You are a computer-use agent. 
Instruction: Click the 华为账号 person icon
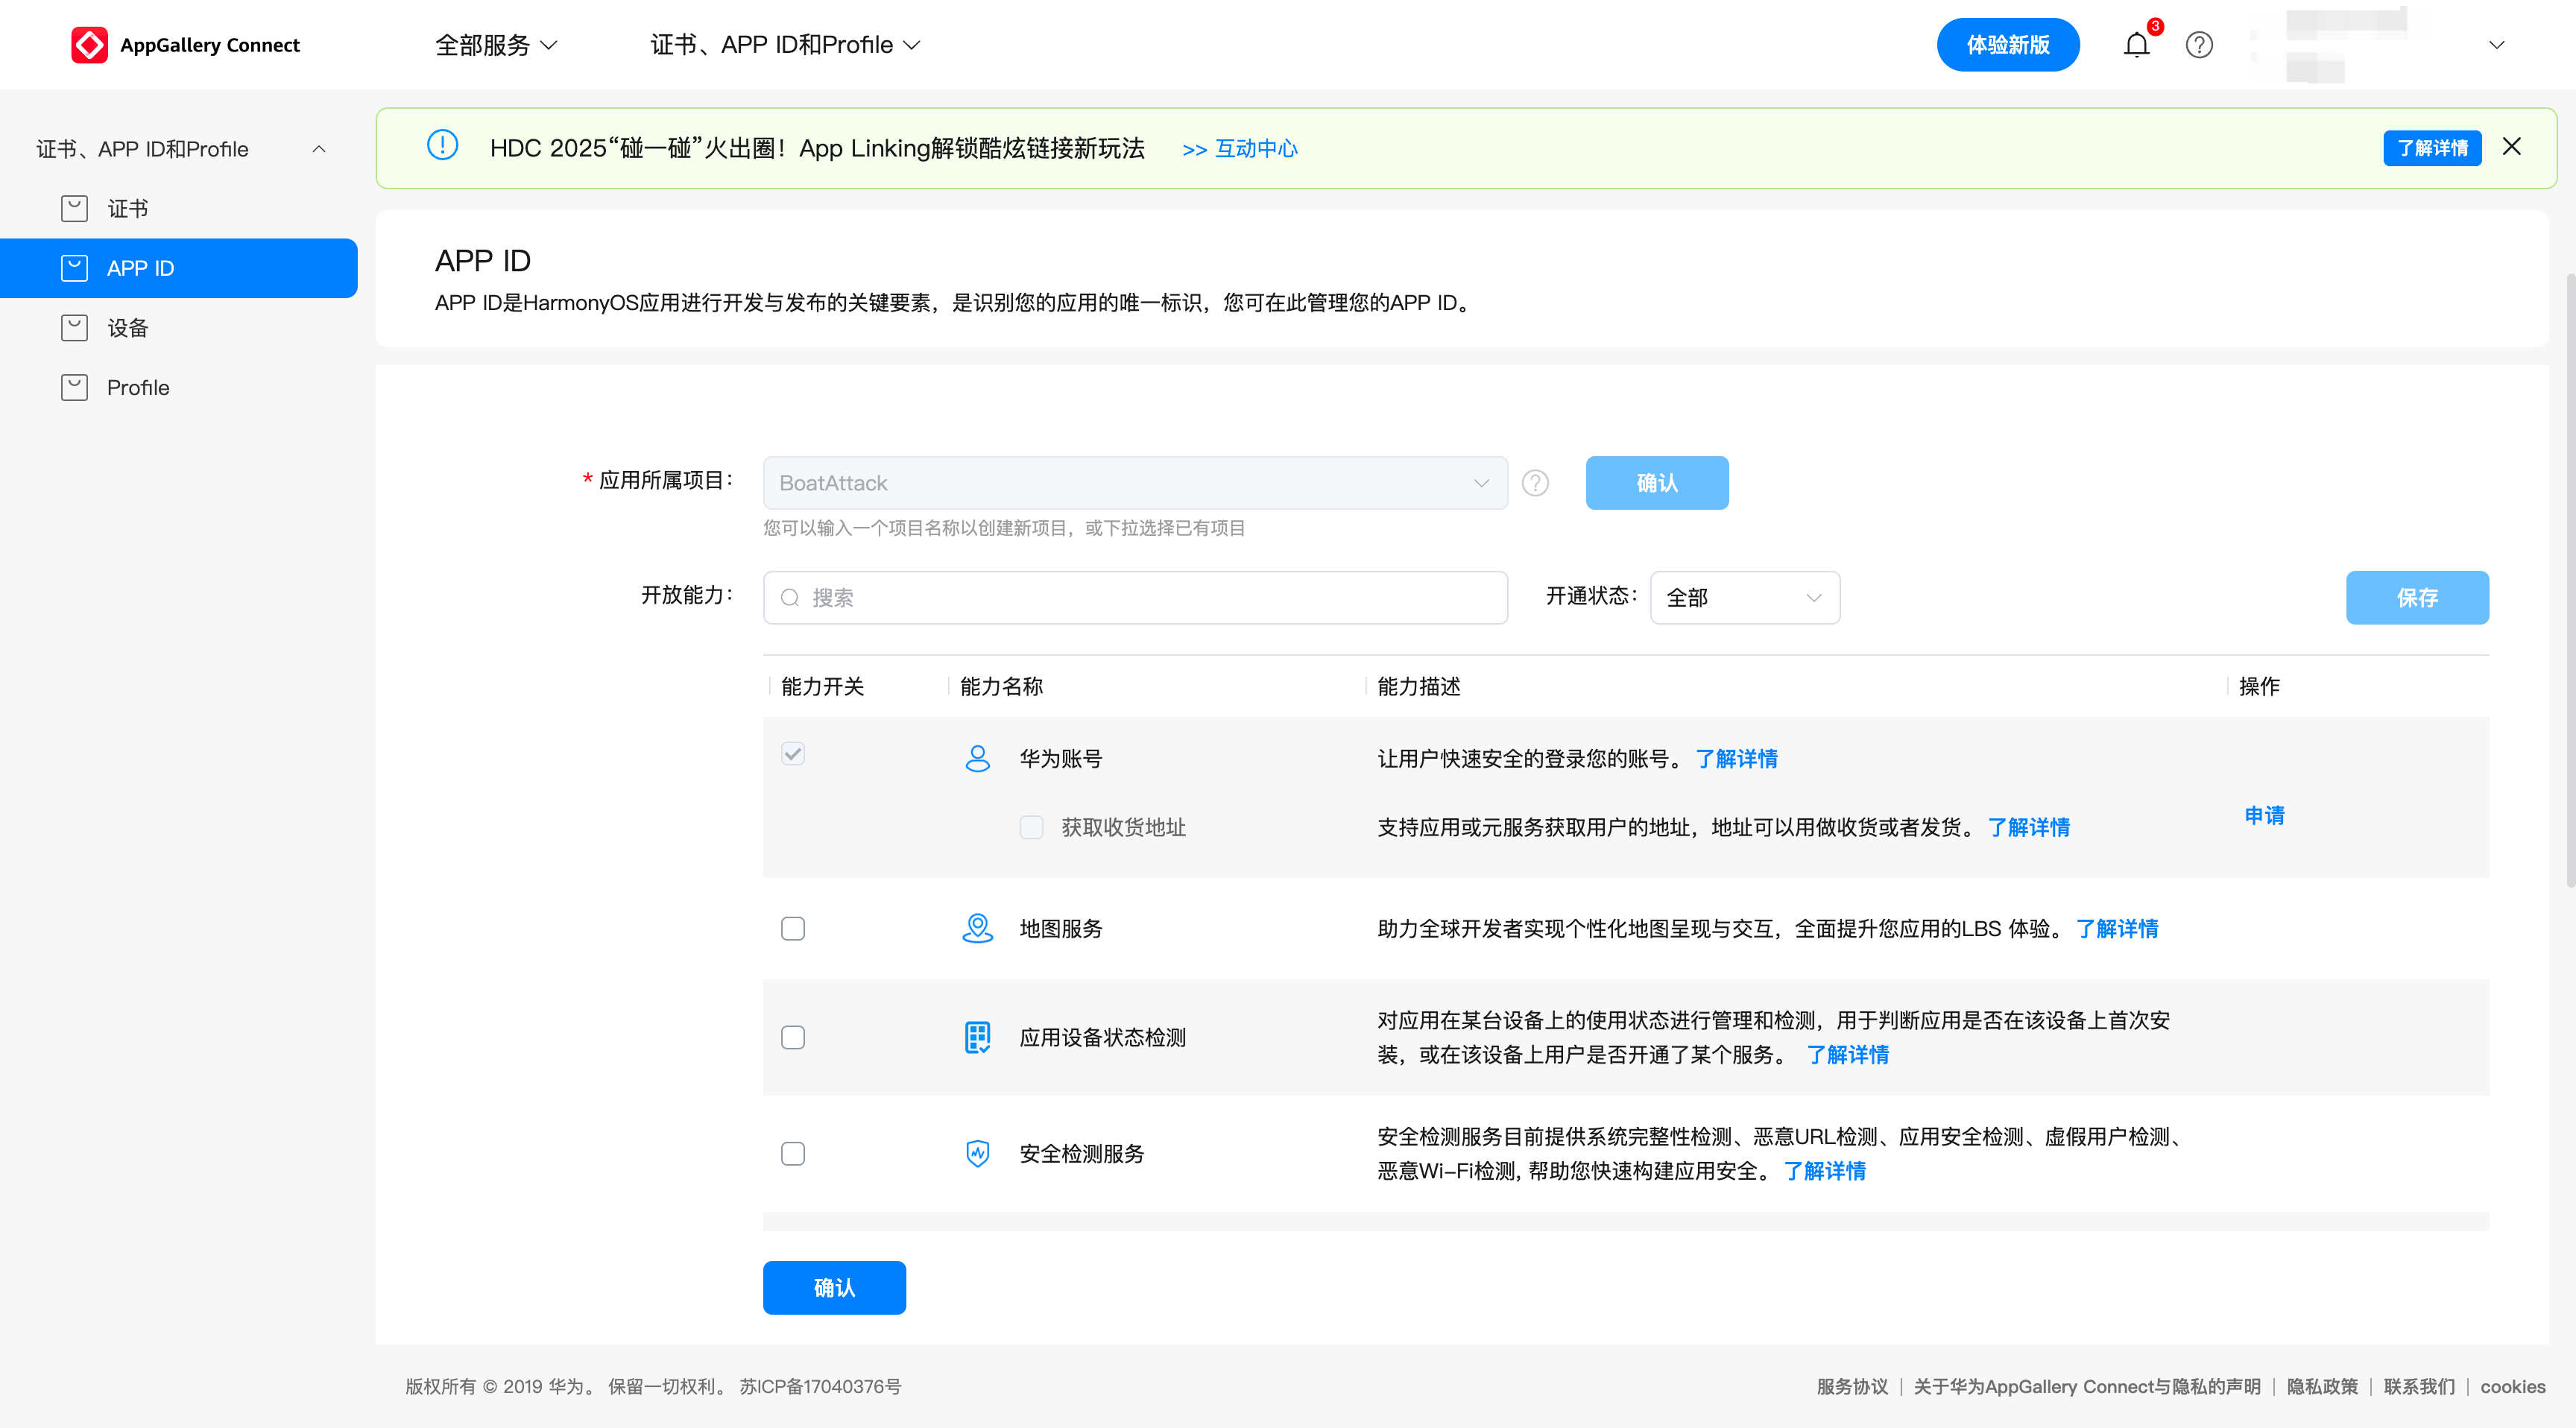coord(977,758)
